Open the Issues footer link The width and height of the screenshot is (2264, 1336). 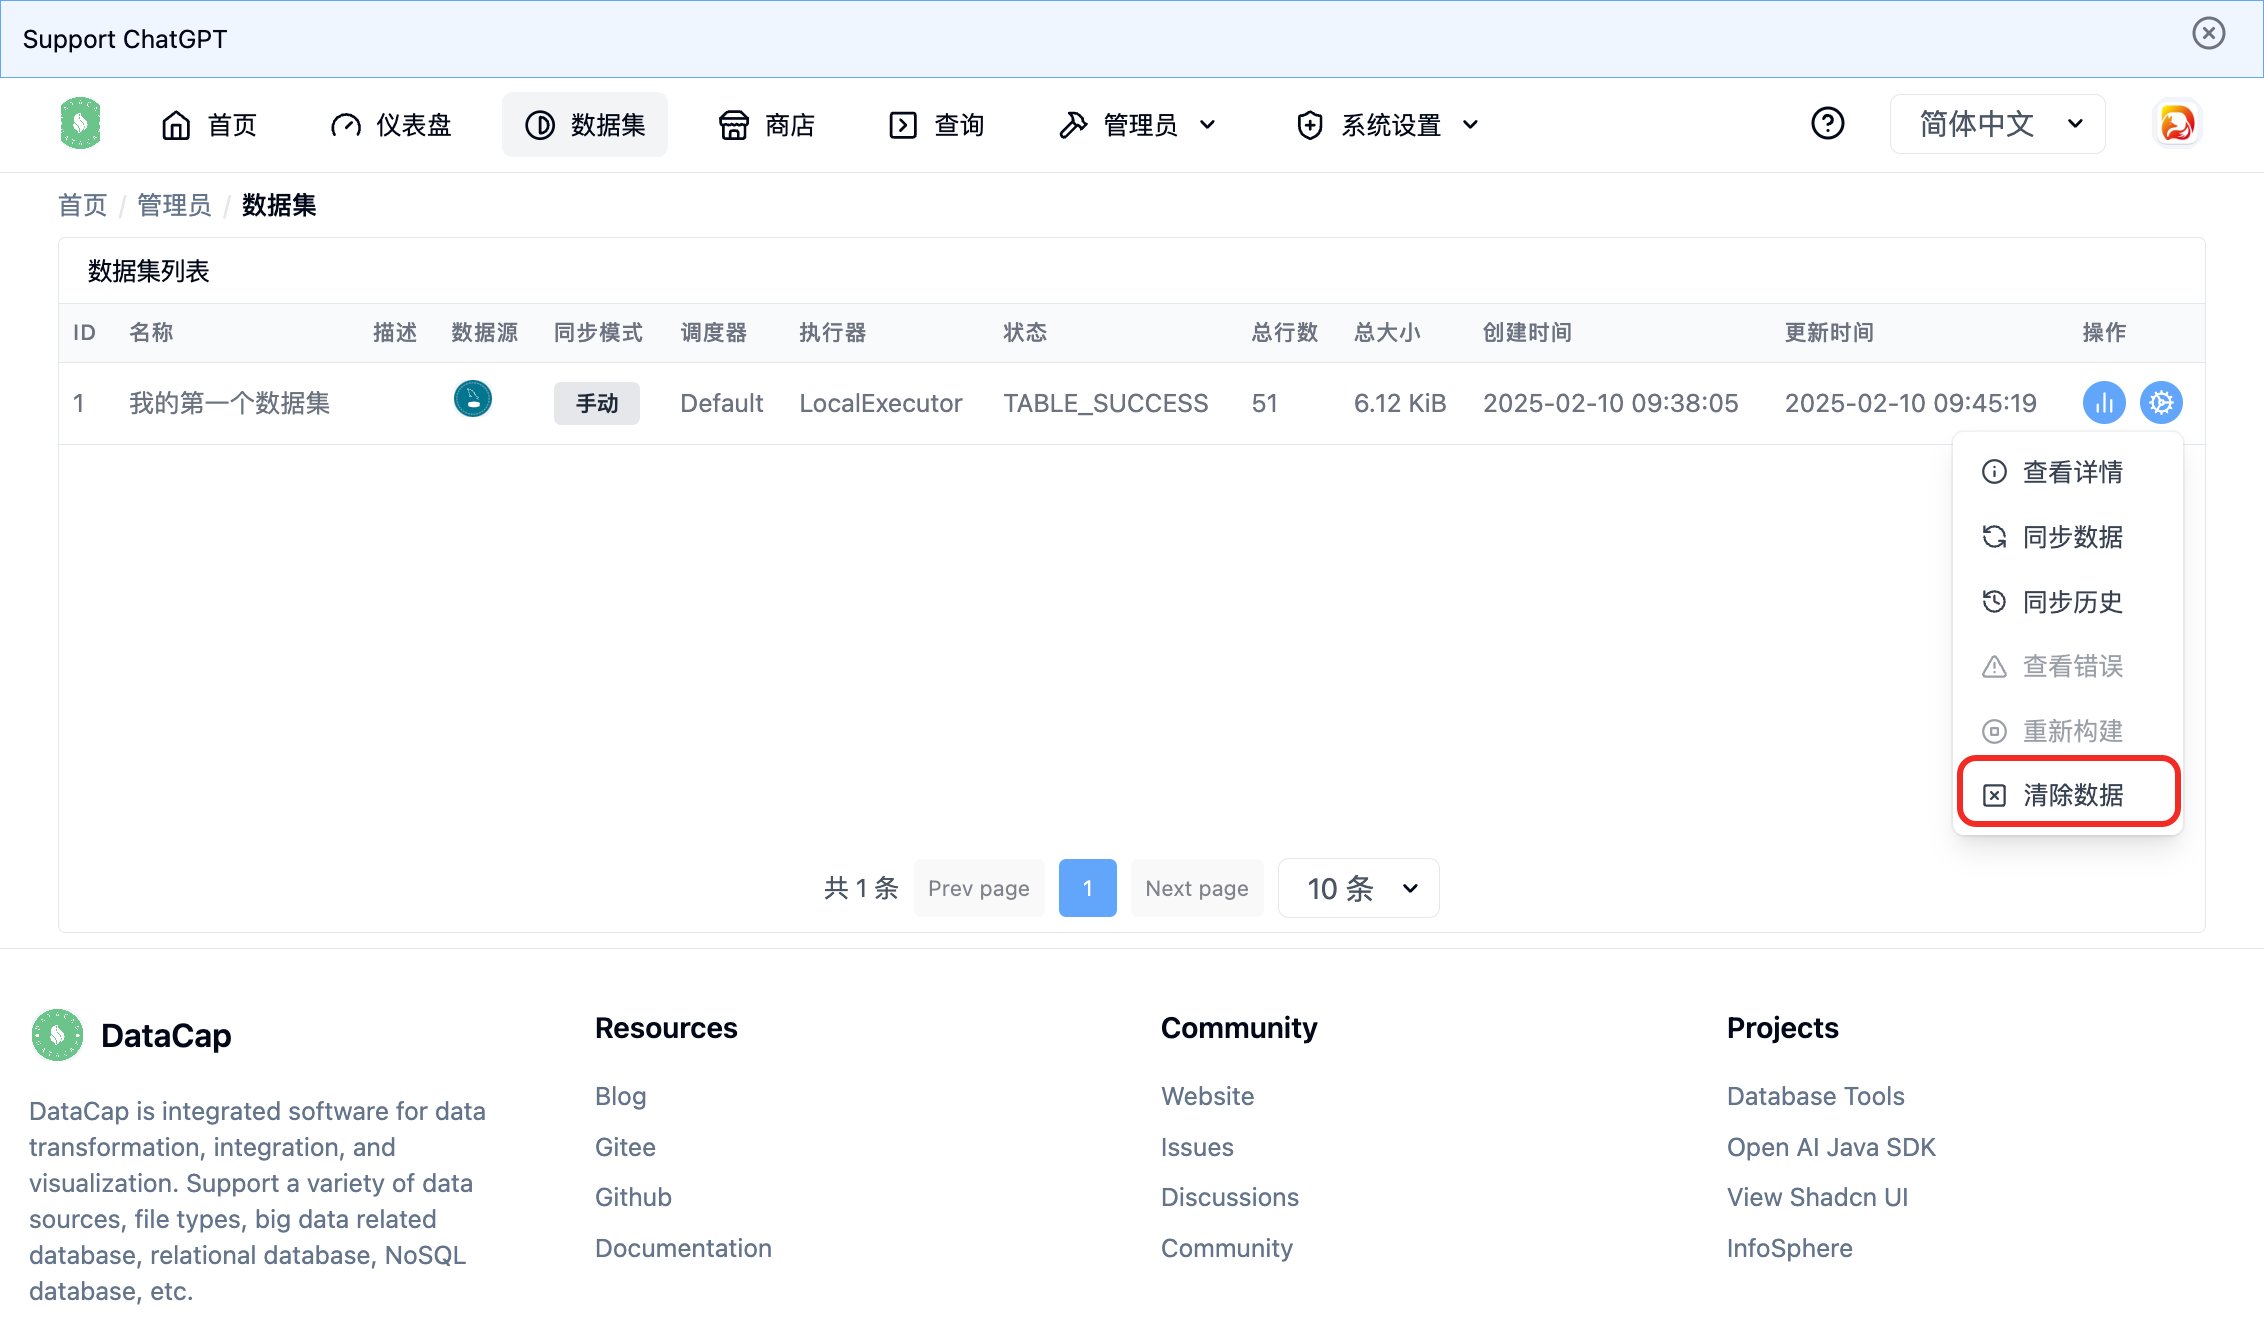1197,1147
